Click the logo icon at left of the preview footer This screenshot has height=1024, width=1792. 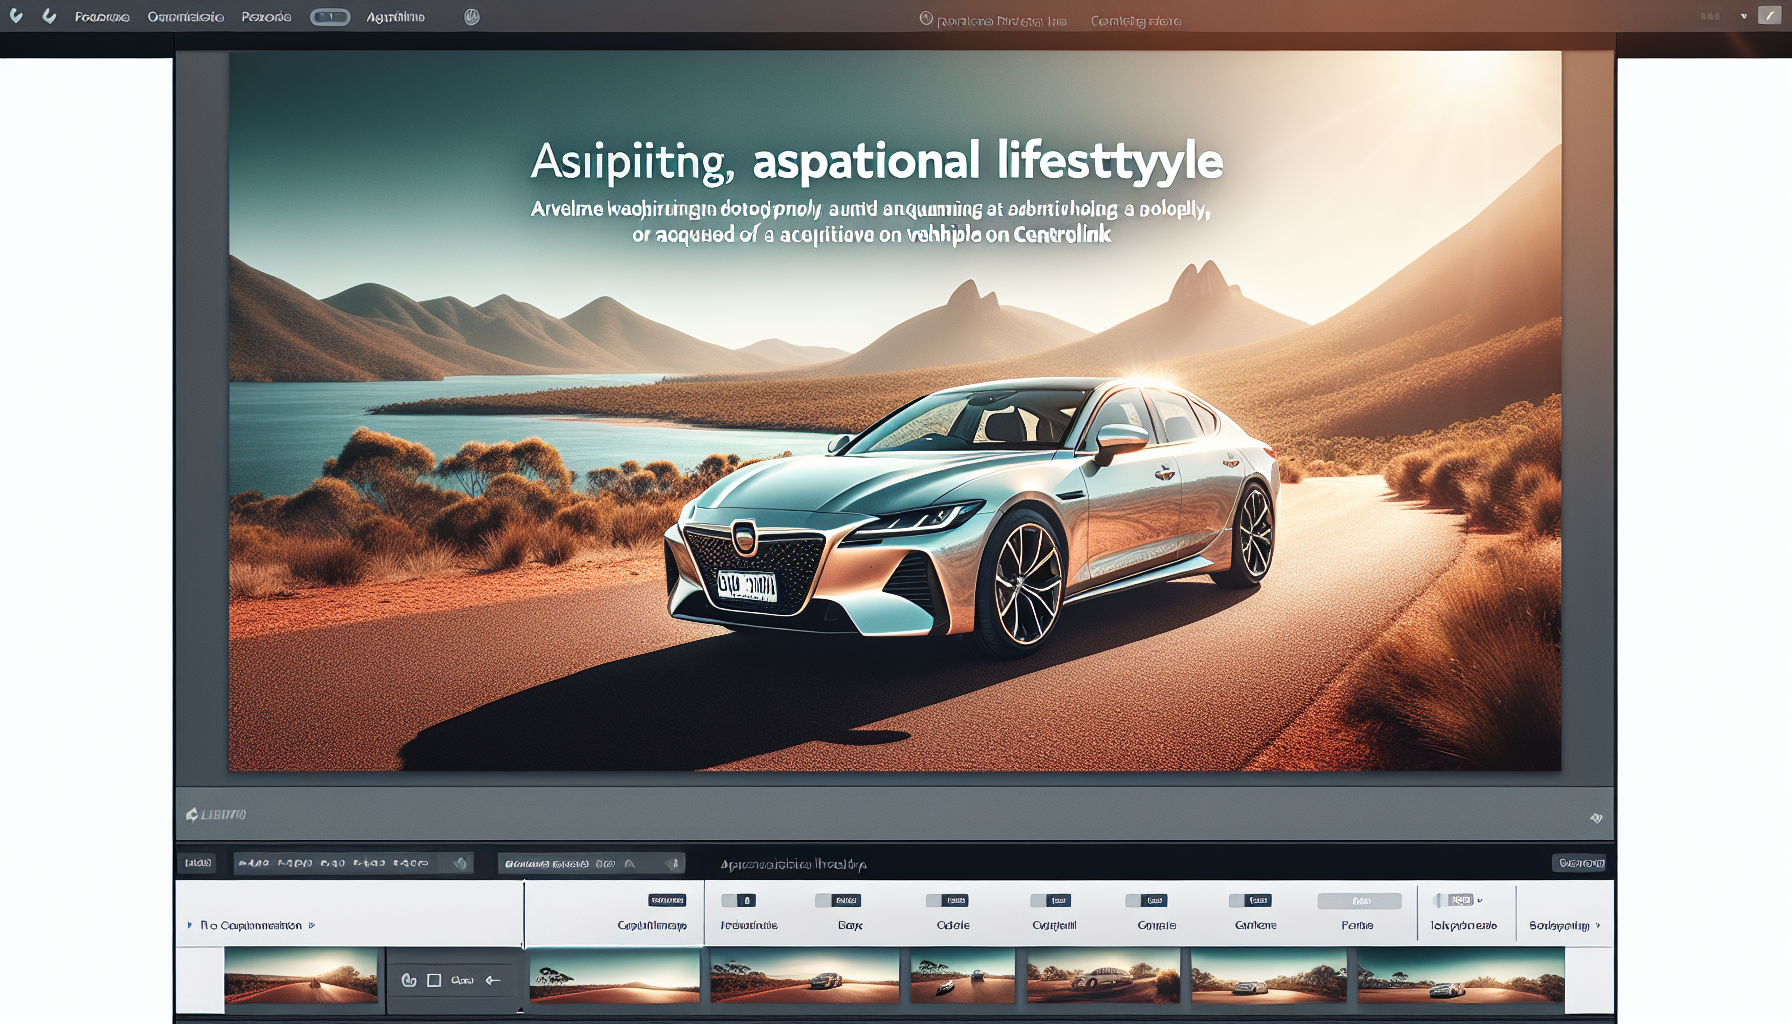coord(192,815)
